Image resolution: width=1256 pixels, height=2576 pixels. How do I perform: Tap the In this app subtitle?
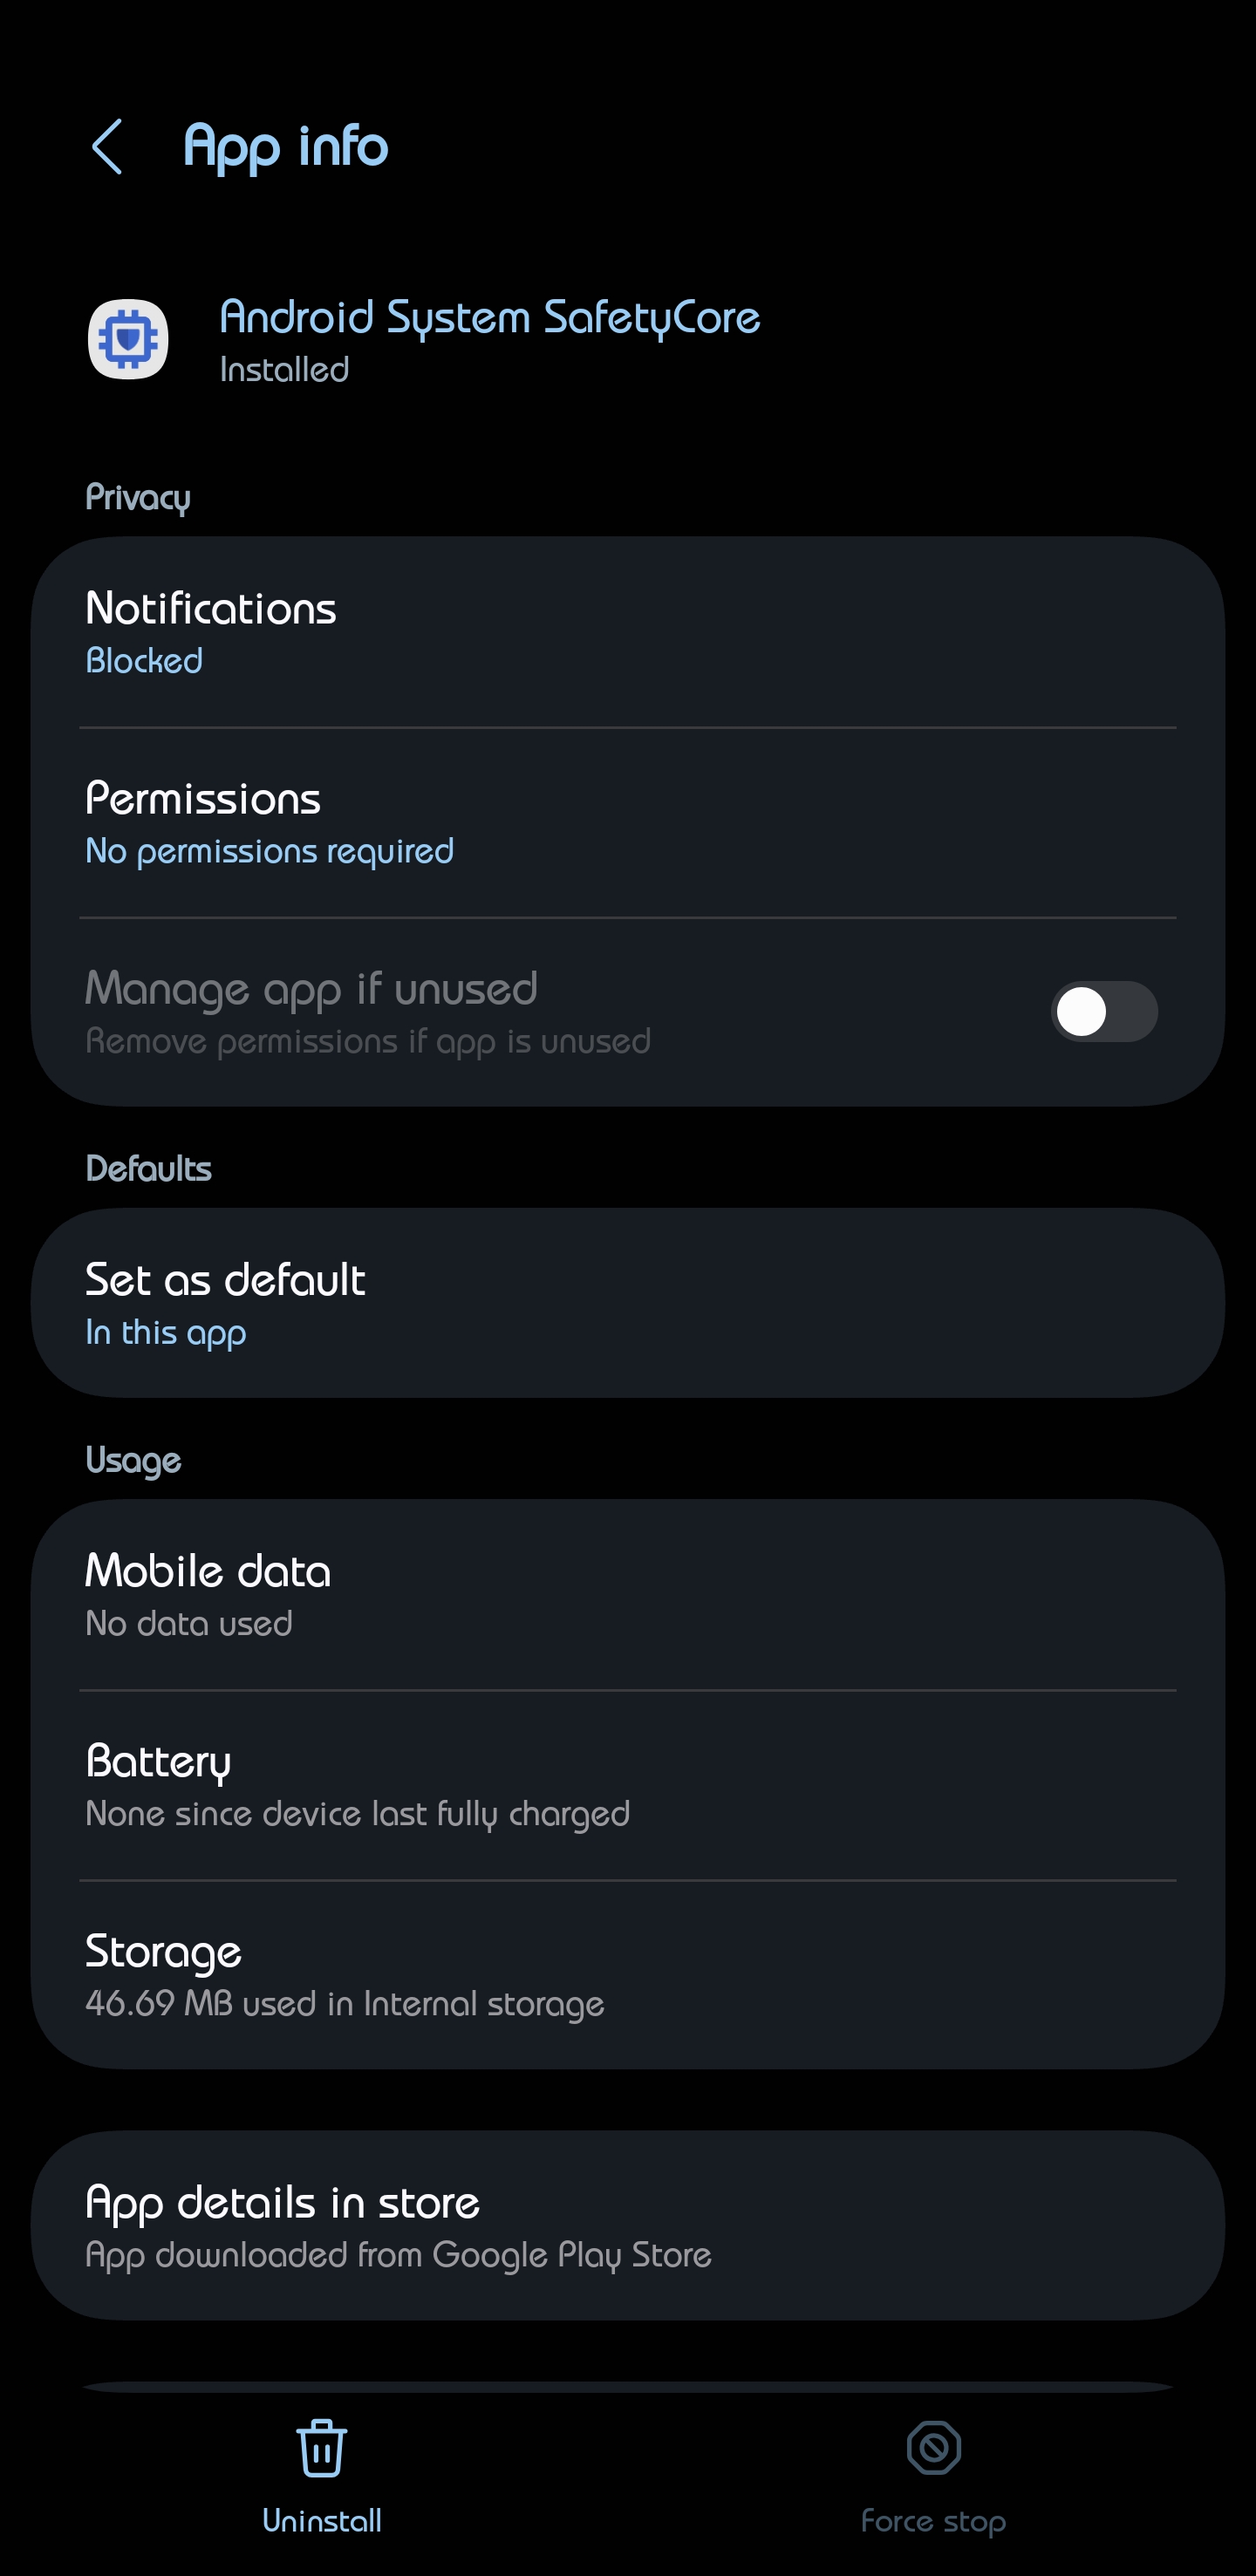pos(165,1332)
